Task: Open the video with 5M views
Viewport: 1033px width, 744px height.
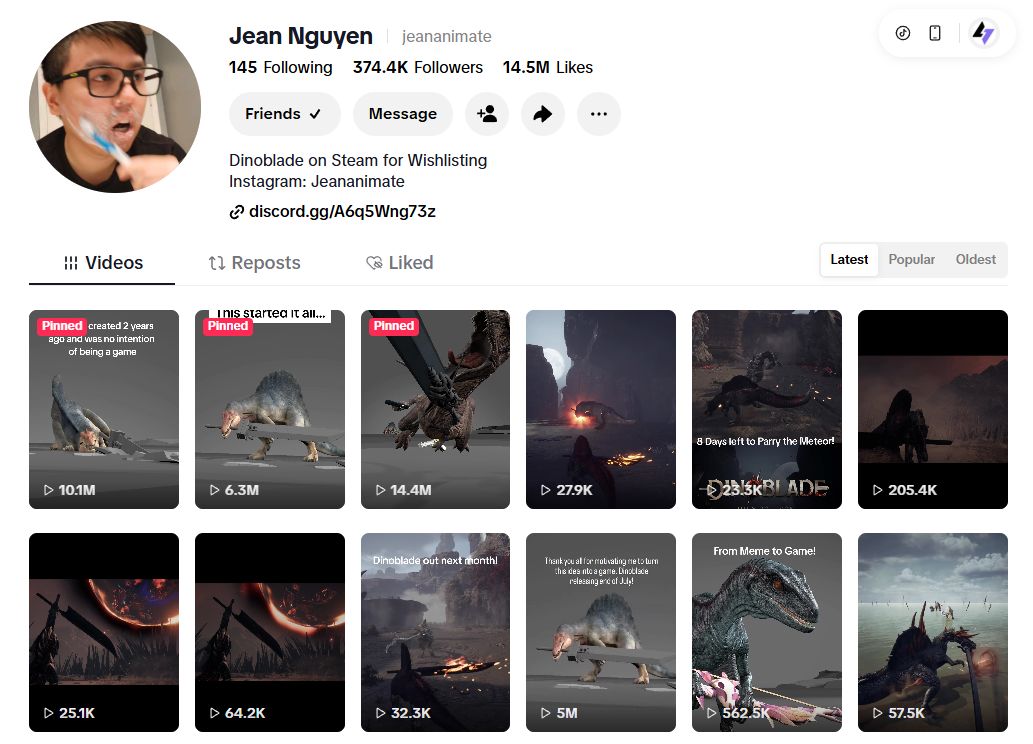Action: (601, 633)
